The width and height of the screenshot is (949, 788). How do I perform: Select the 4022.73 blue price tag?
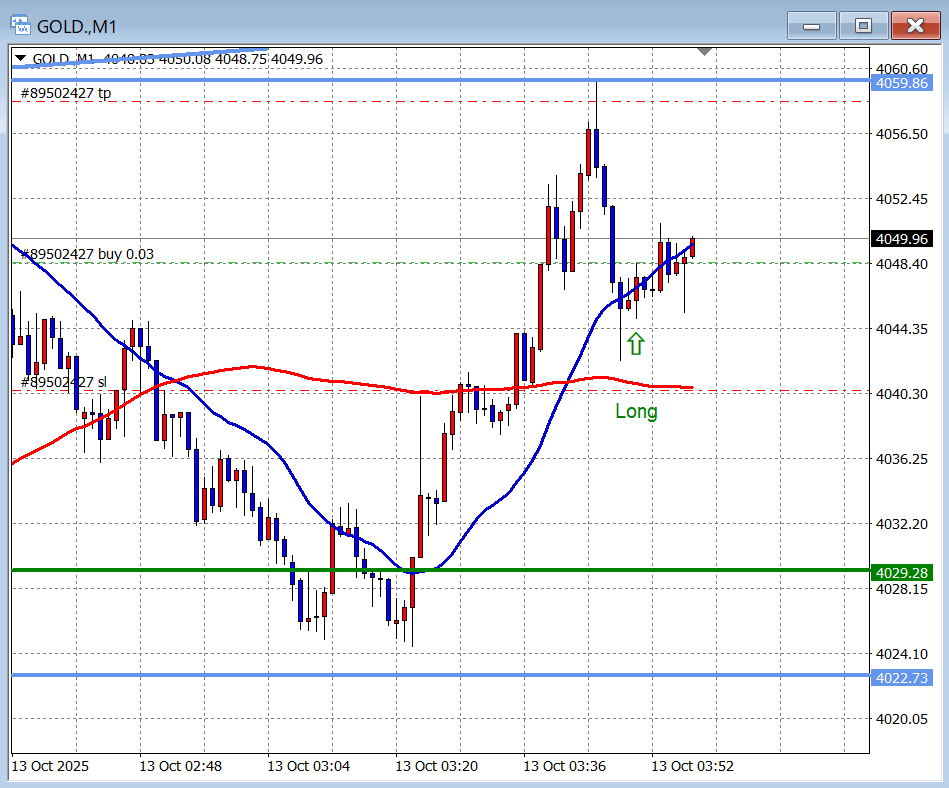coord(902,678)
